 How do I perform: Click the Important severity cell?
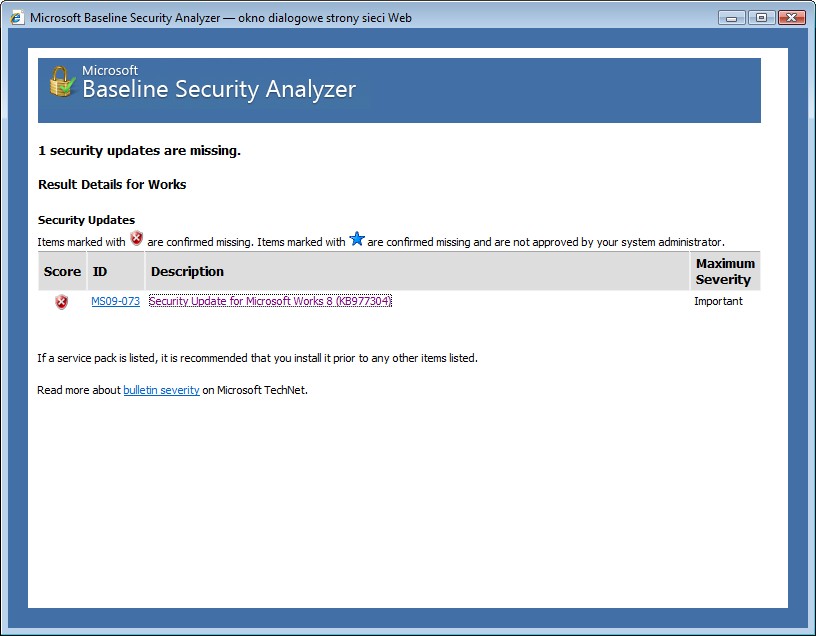point(718,301)
